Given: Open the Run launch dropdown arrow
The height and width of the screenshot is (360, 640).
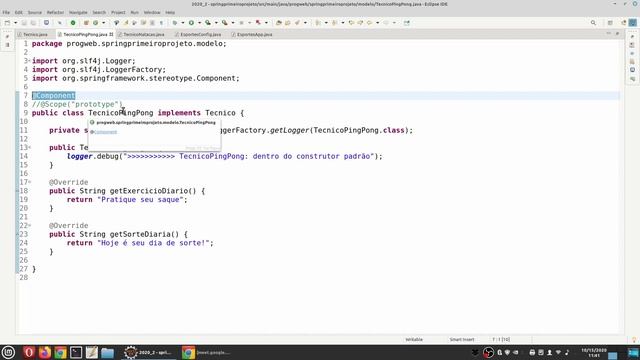Looking at the screenshot, I should point(199,23).
